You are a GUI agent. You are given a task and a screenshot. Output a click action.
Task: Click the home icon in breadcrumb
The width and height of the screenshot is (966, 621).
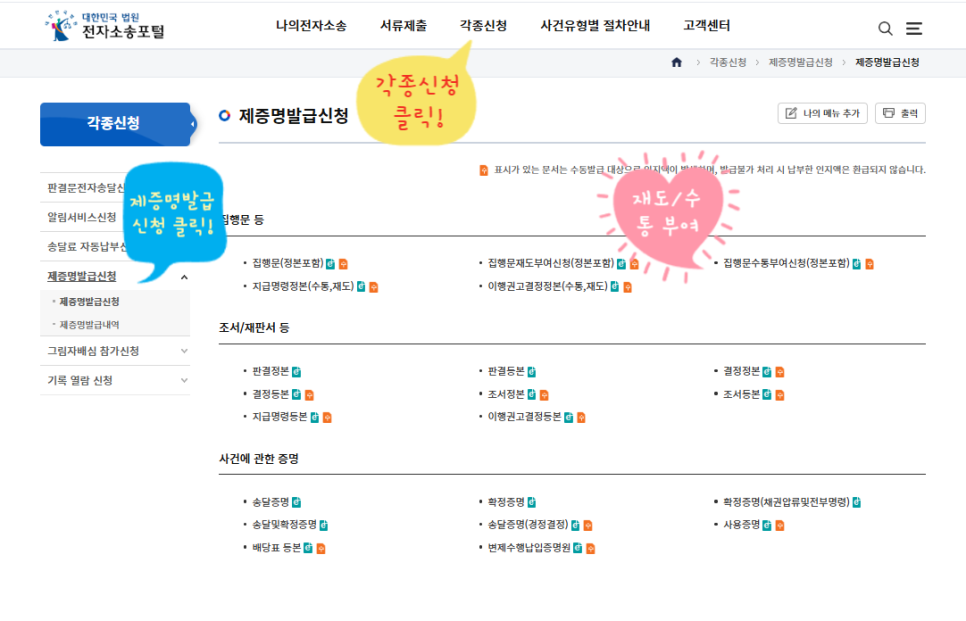coord(677,63)
